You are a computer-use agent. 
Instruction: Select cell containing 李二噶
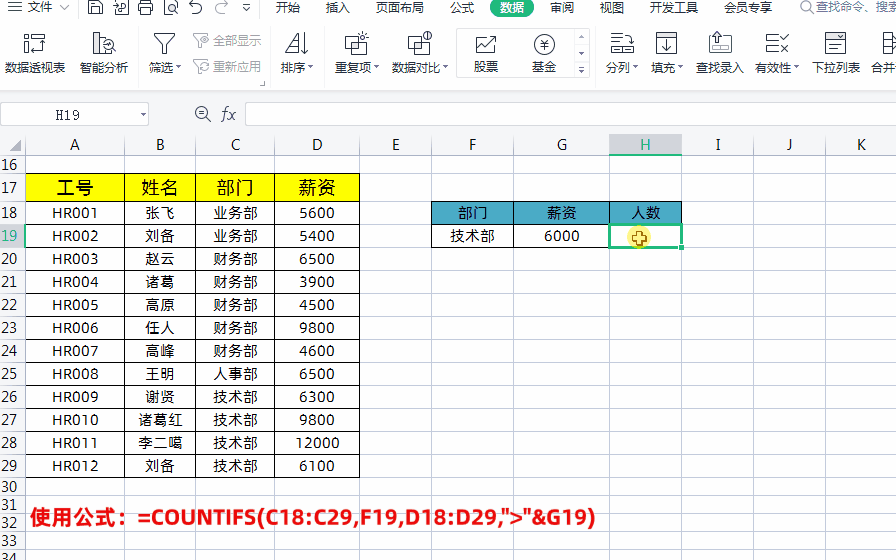(x=160, y=443)
